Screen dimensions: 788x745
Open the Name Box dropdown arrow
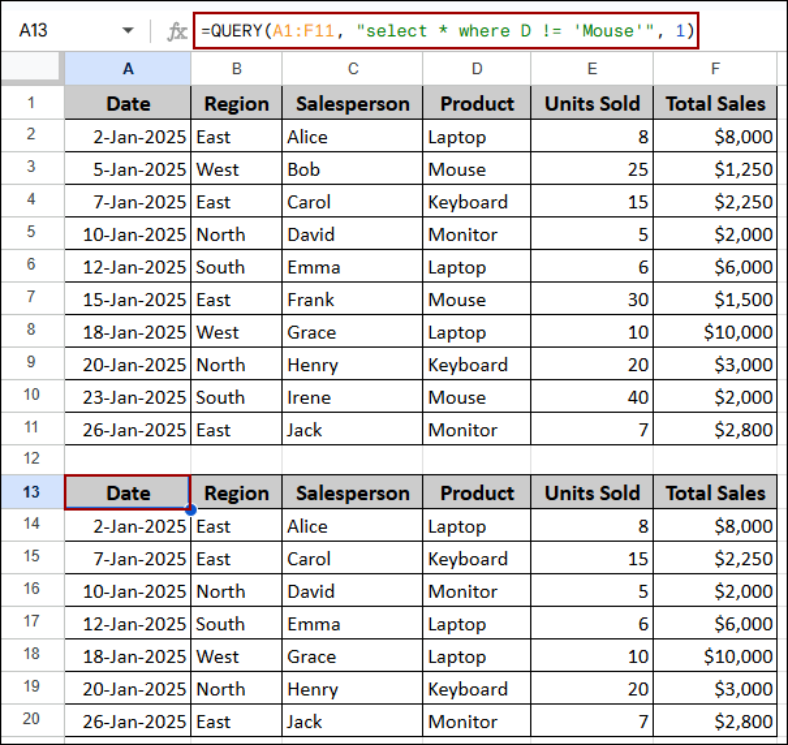pos(128,31)
